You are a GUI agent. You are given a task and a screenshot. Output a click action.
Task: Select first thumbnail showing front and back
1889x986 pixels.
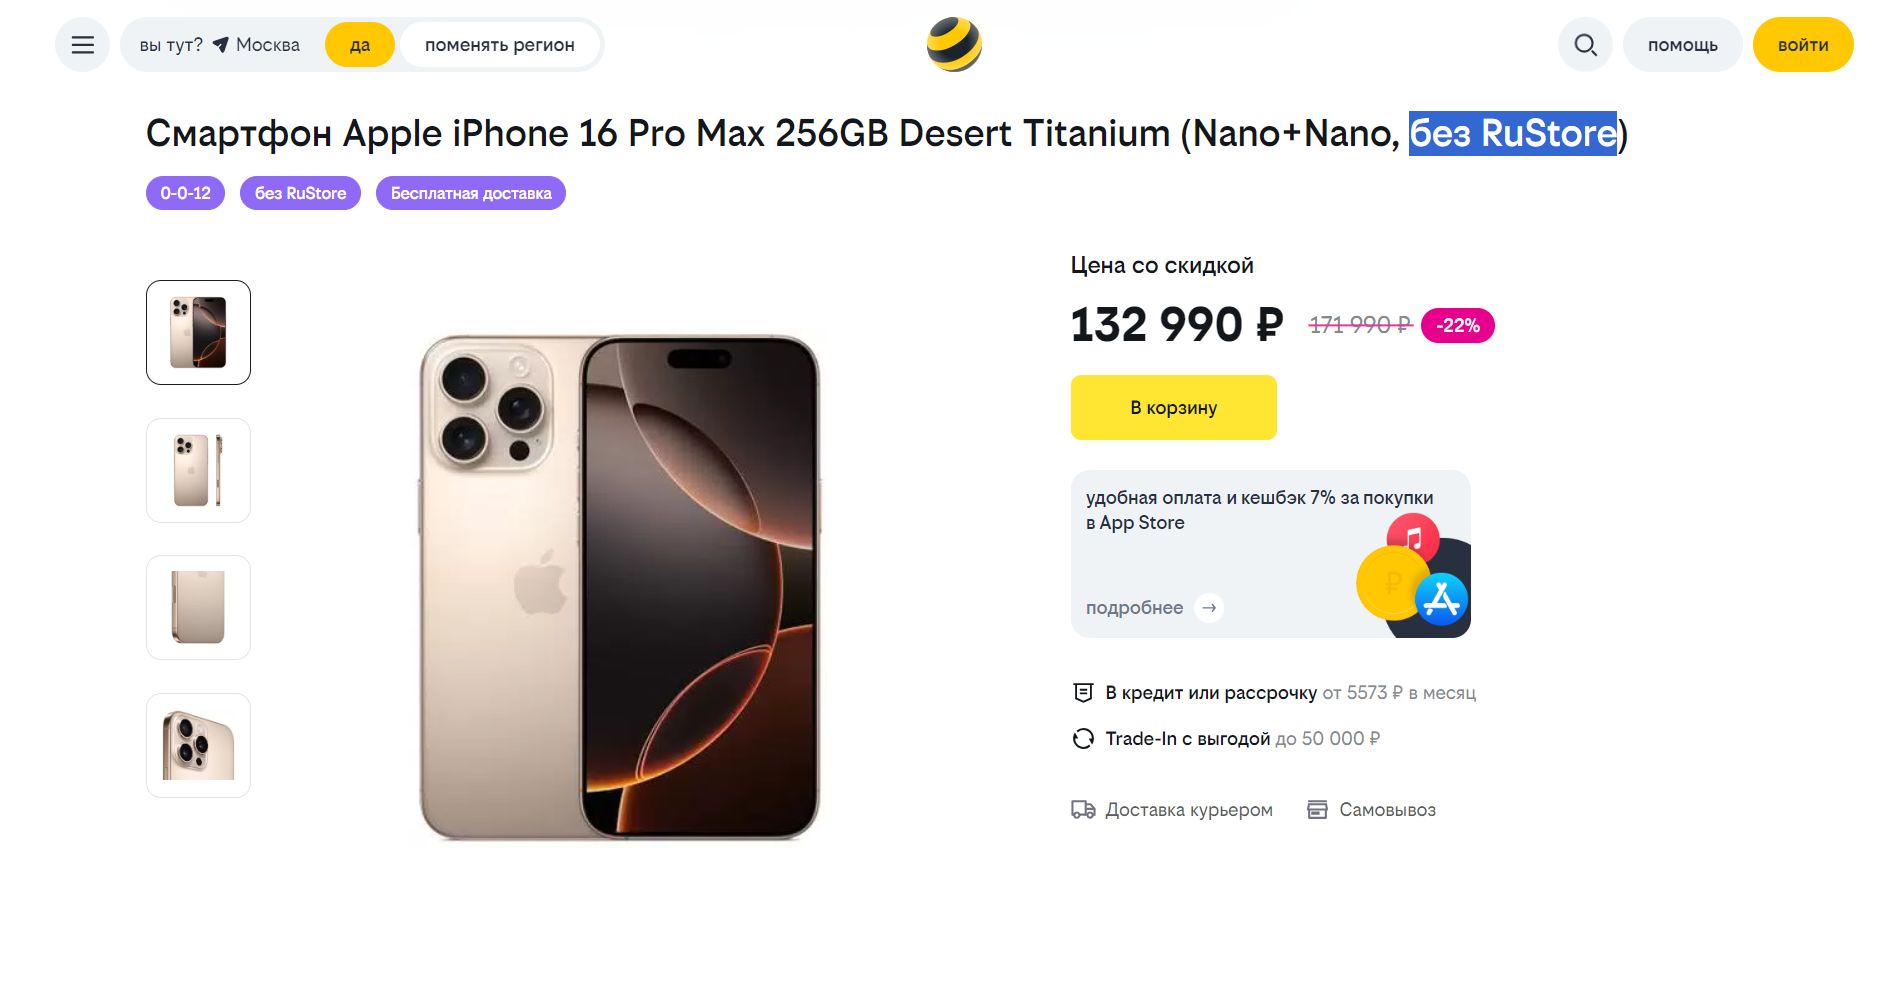coord(198,333)
